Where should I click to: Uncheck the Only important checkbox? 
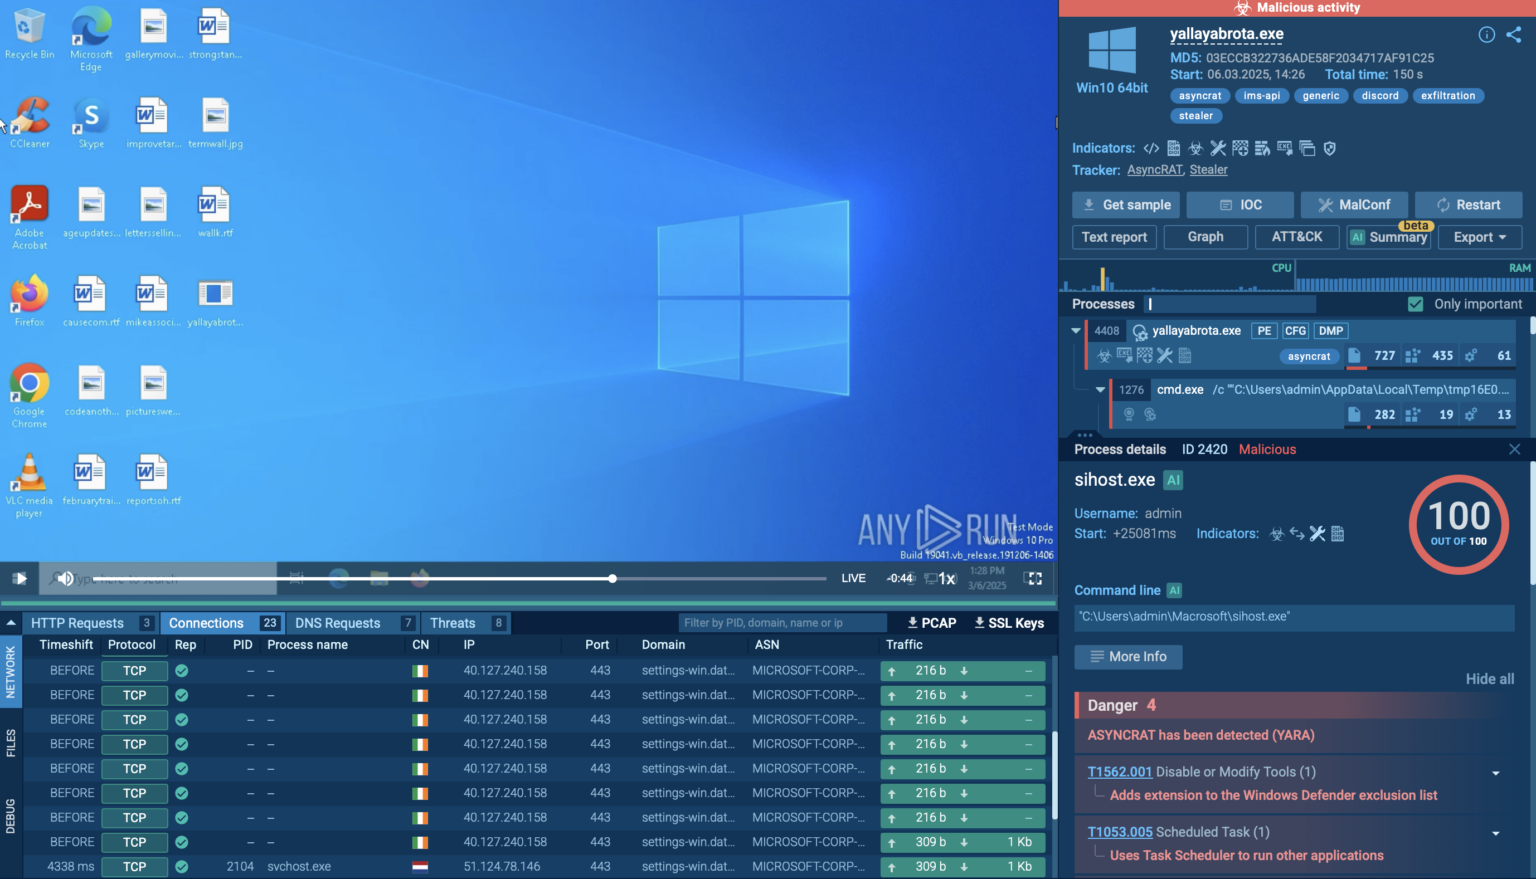click(x=1415, y=304)
